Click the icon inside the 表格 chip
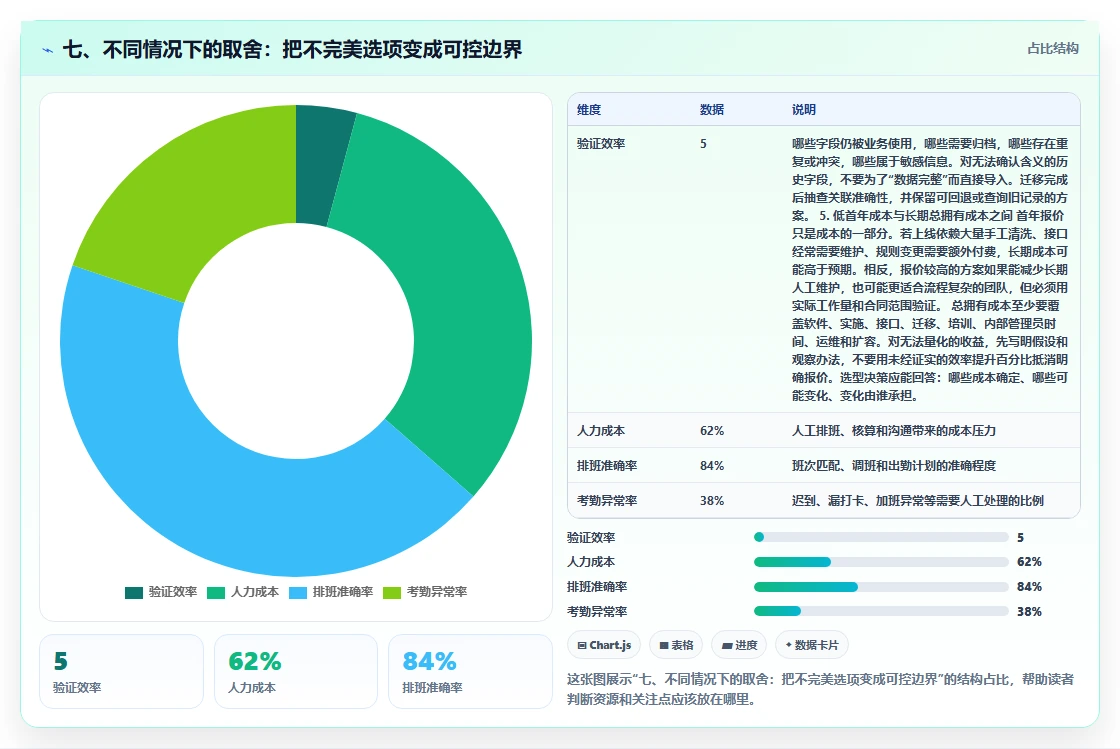The height and width of the screenshot is (749, 1120). pos(664,645)
